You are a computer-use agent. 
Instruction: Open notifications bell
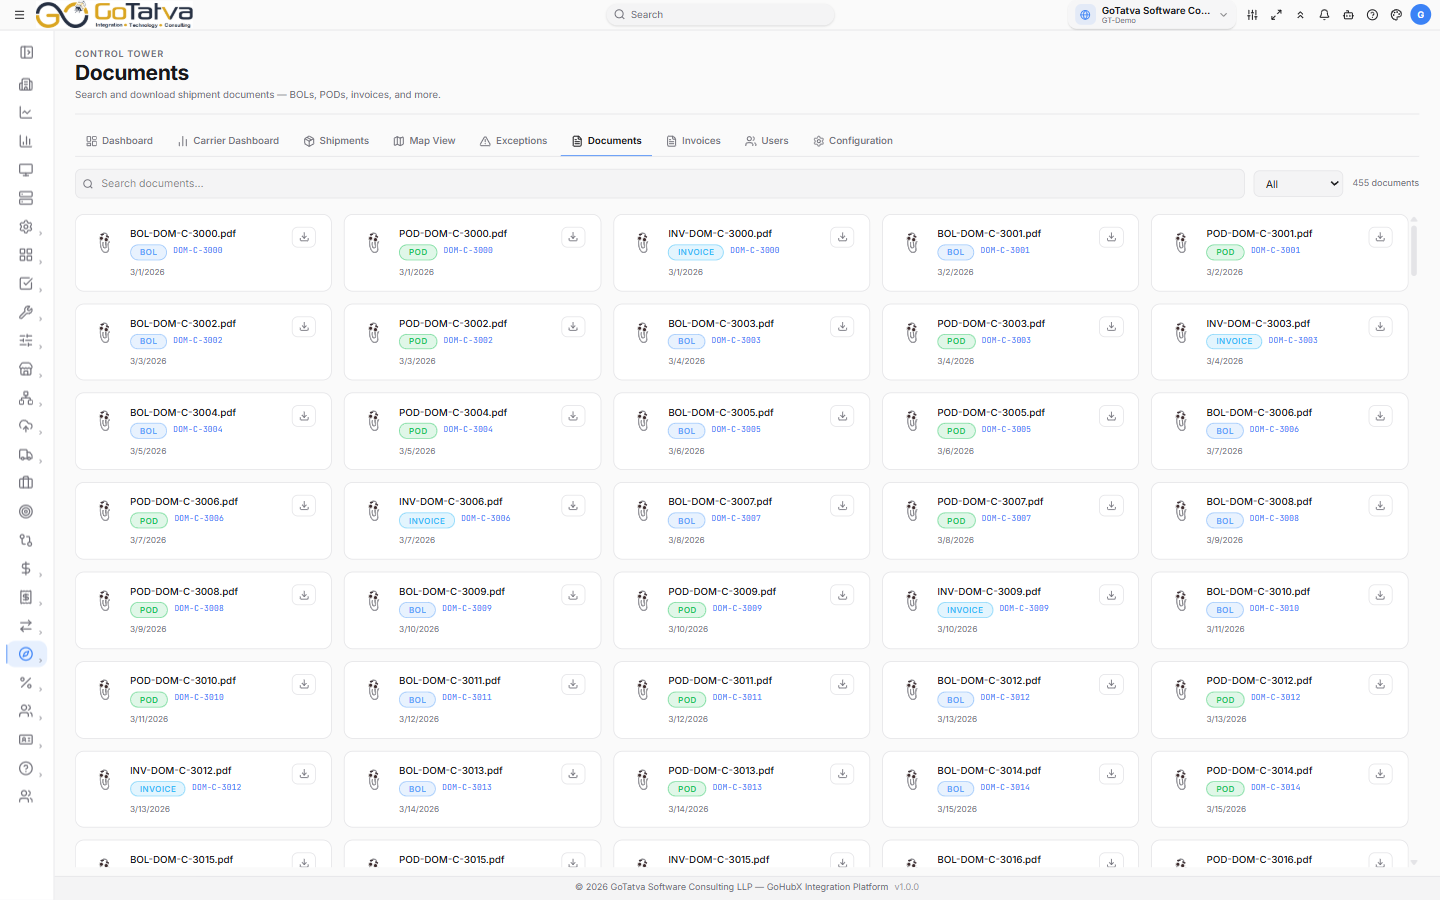tap(1324, 15)
